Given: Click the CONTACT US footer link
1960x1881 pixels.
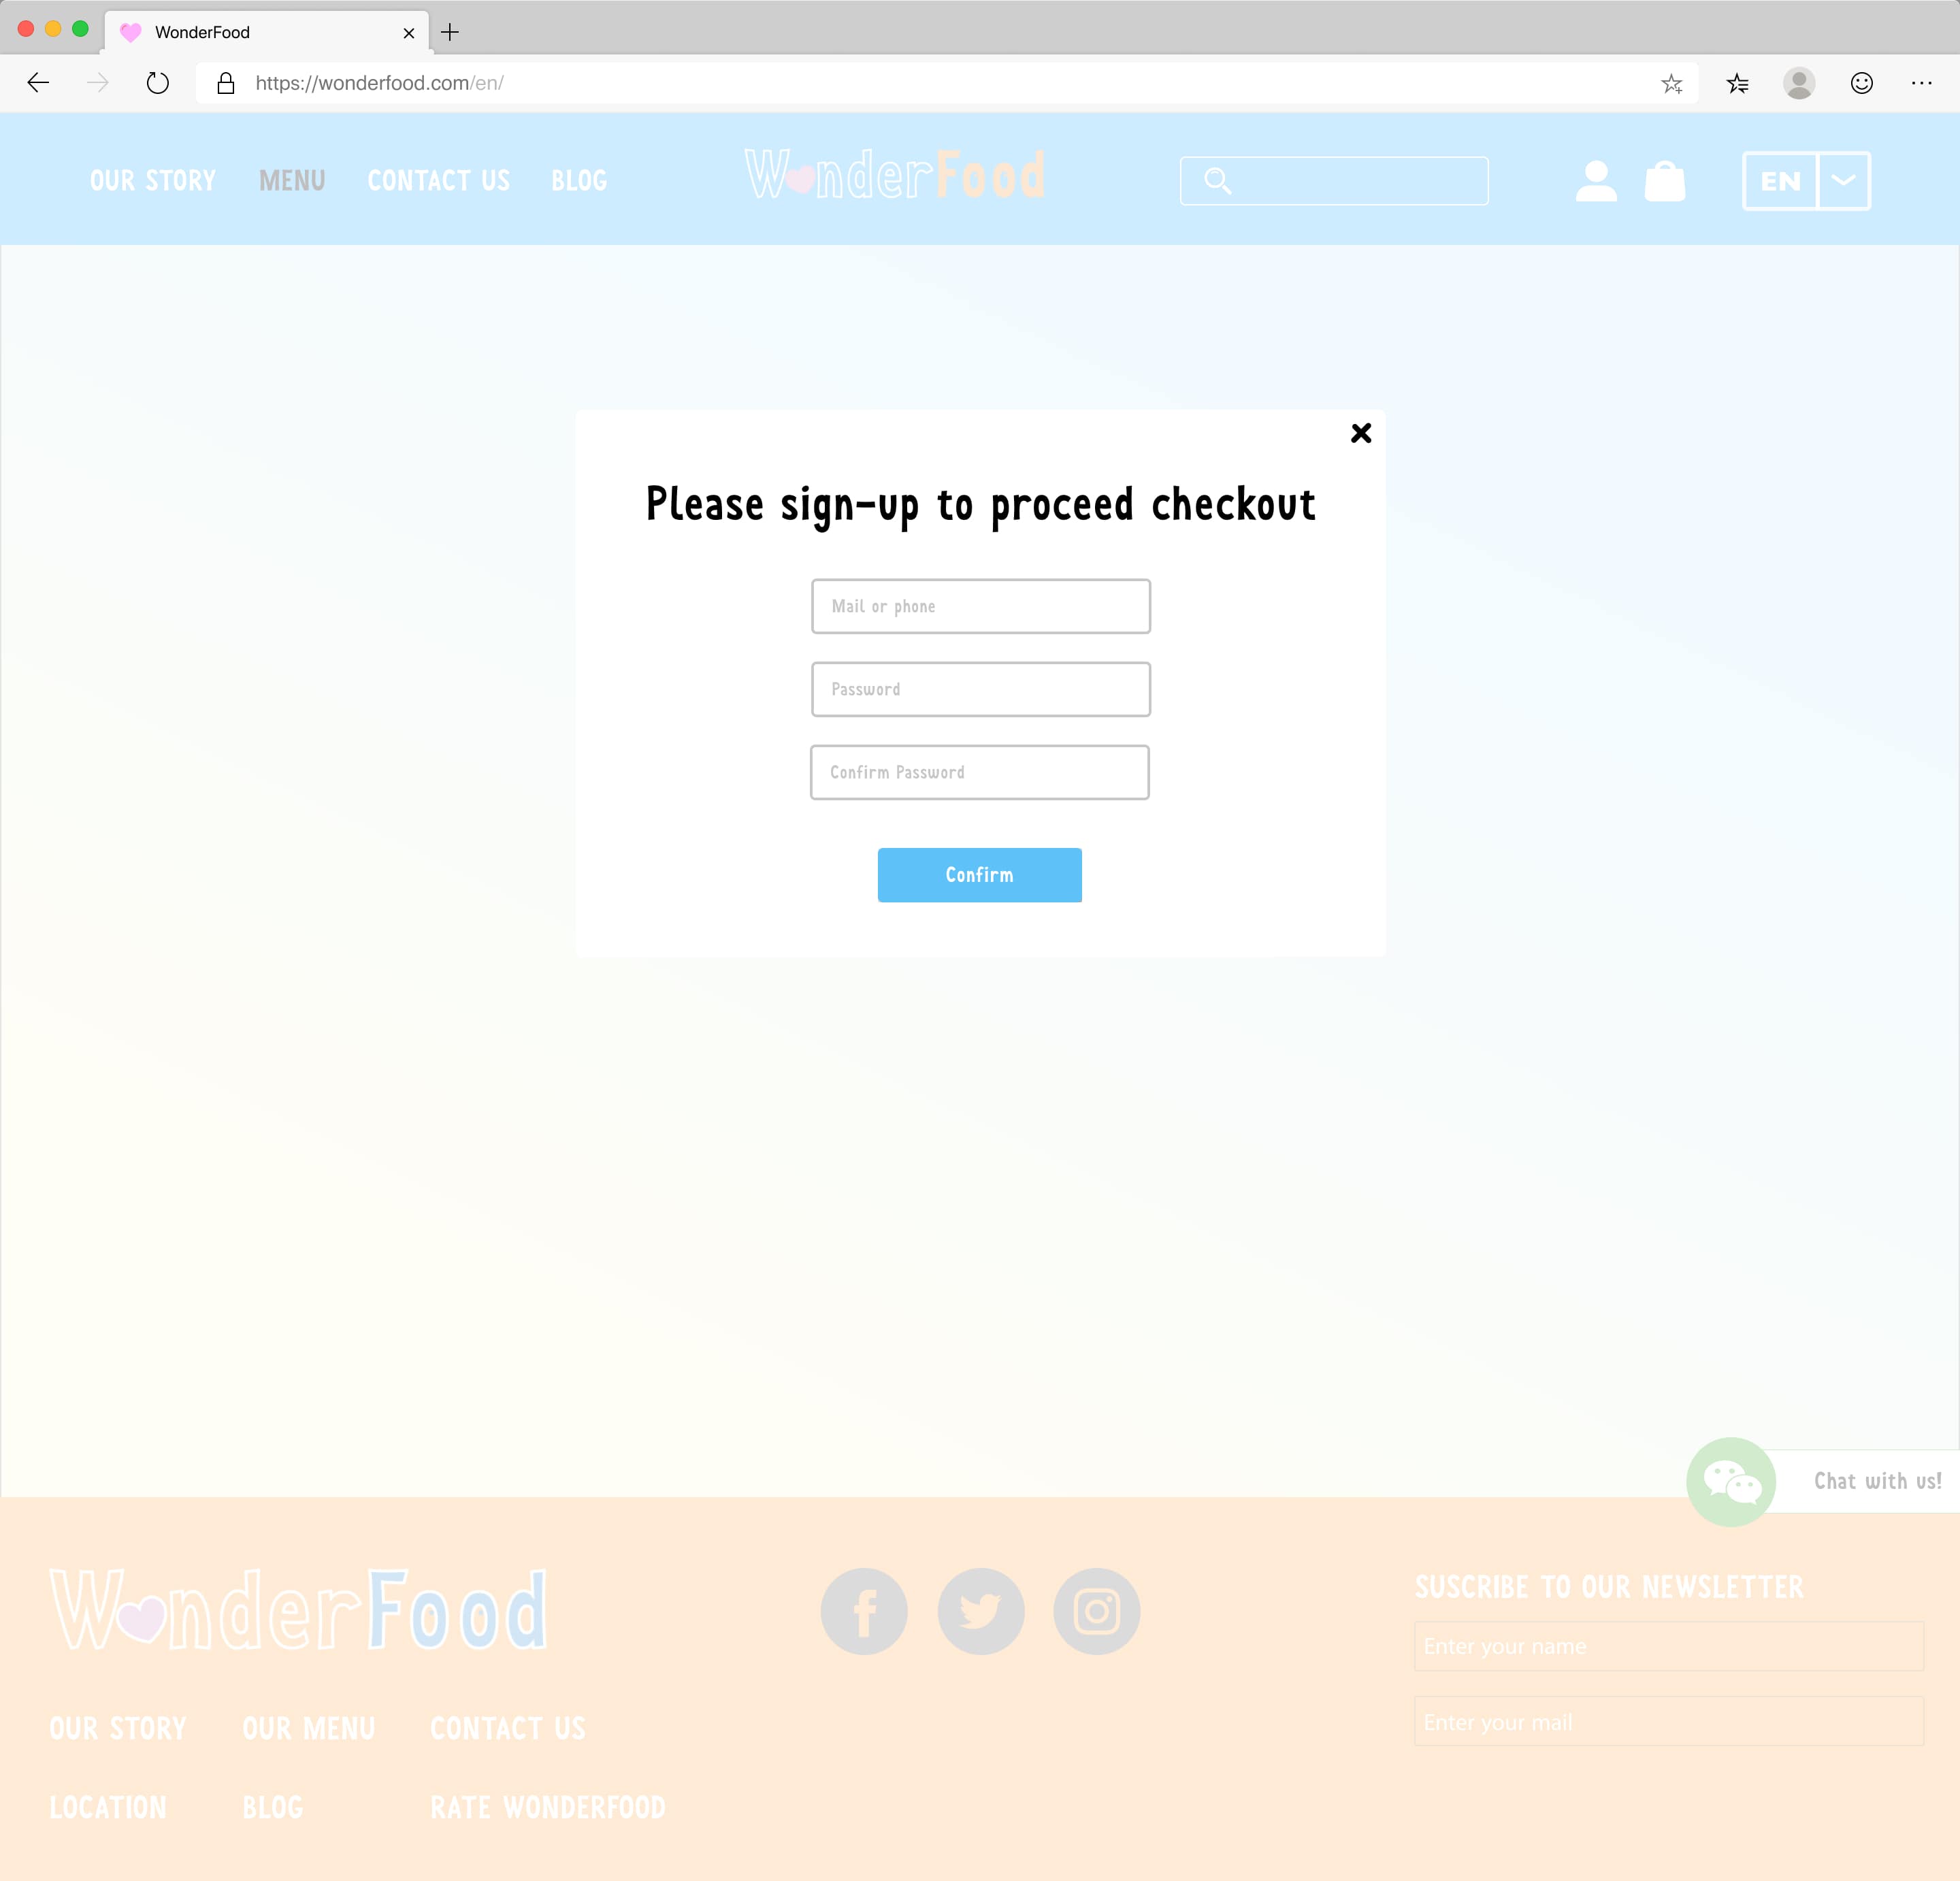Looking at the screenshot, I should [508, 1729].
